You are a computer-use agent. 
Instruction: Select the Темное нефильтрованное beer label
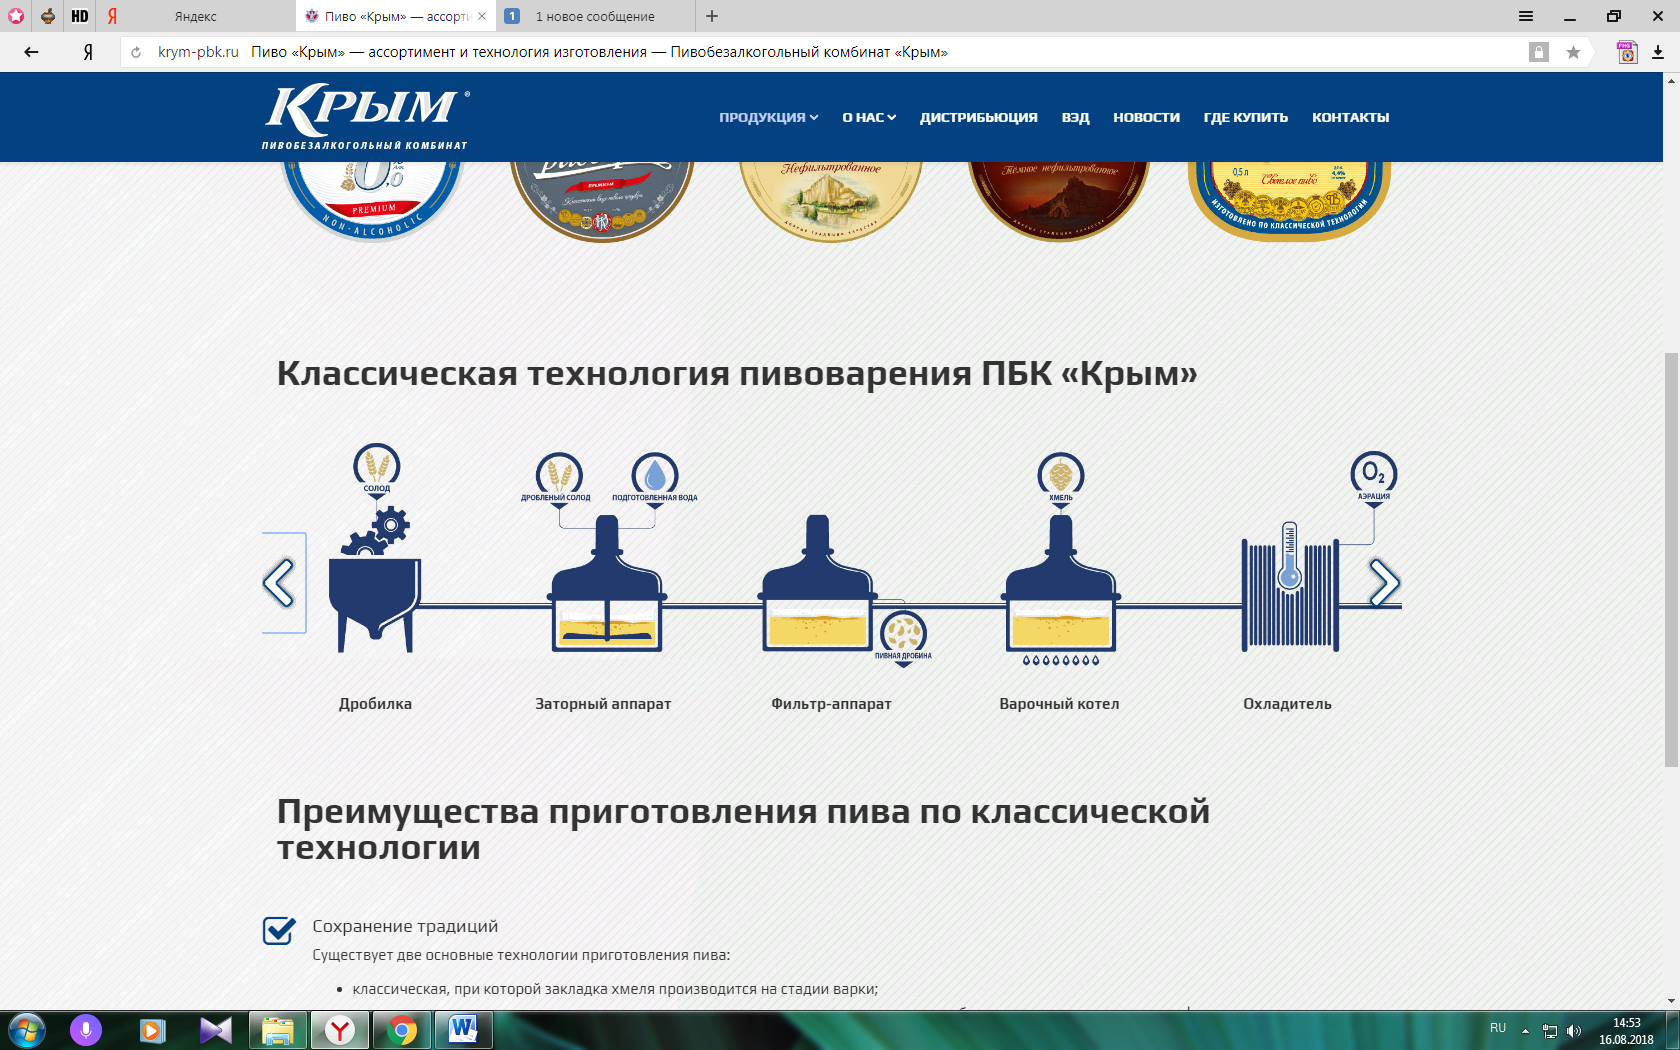click(x=1059, y=200)
